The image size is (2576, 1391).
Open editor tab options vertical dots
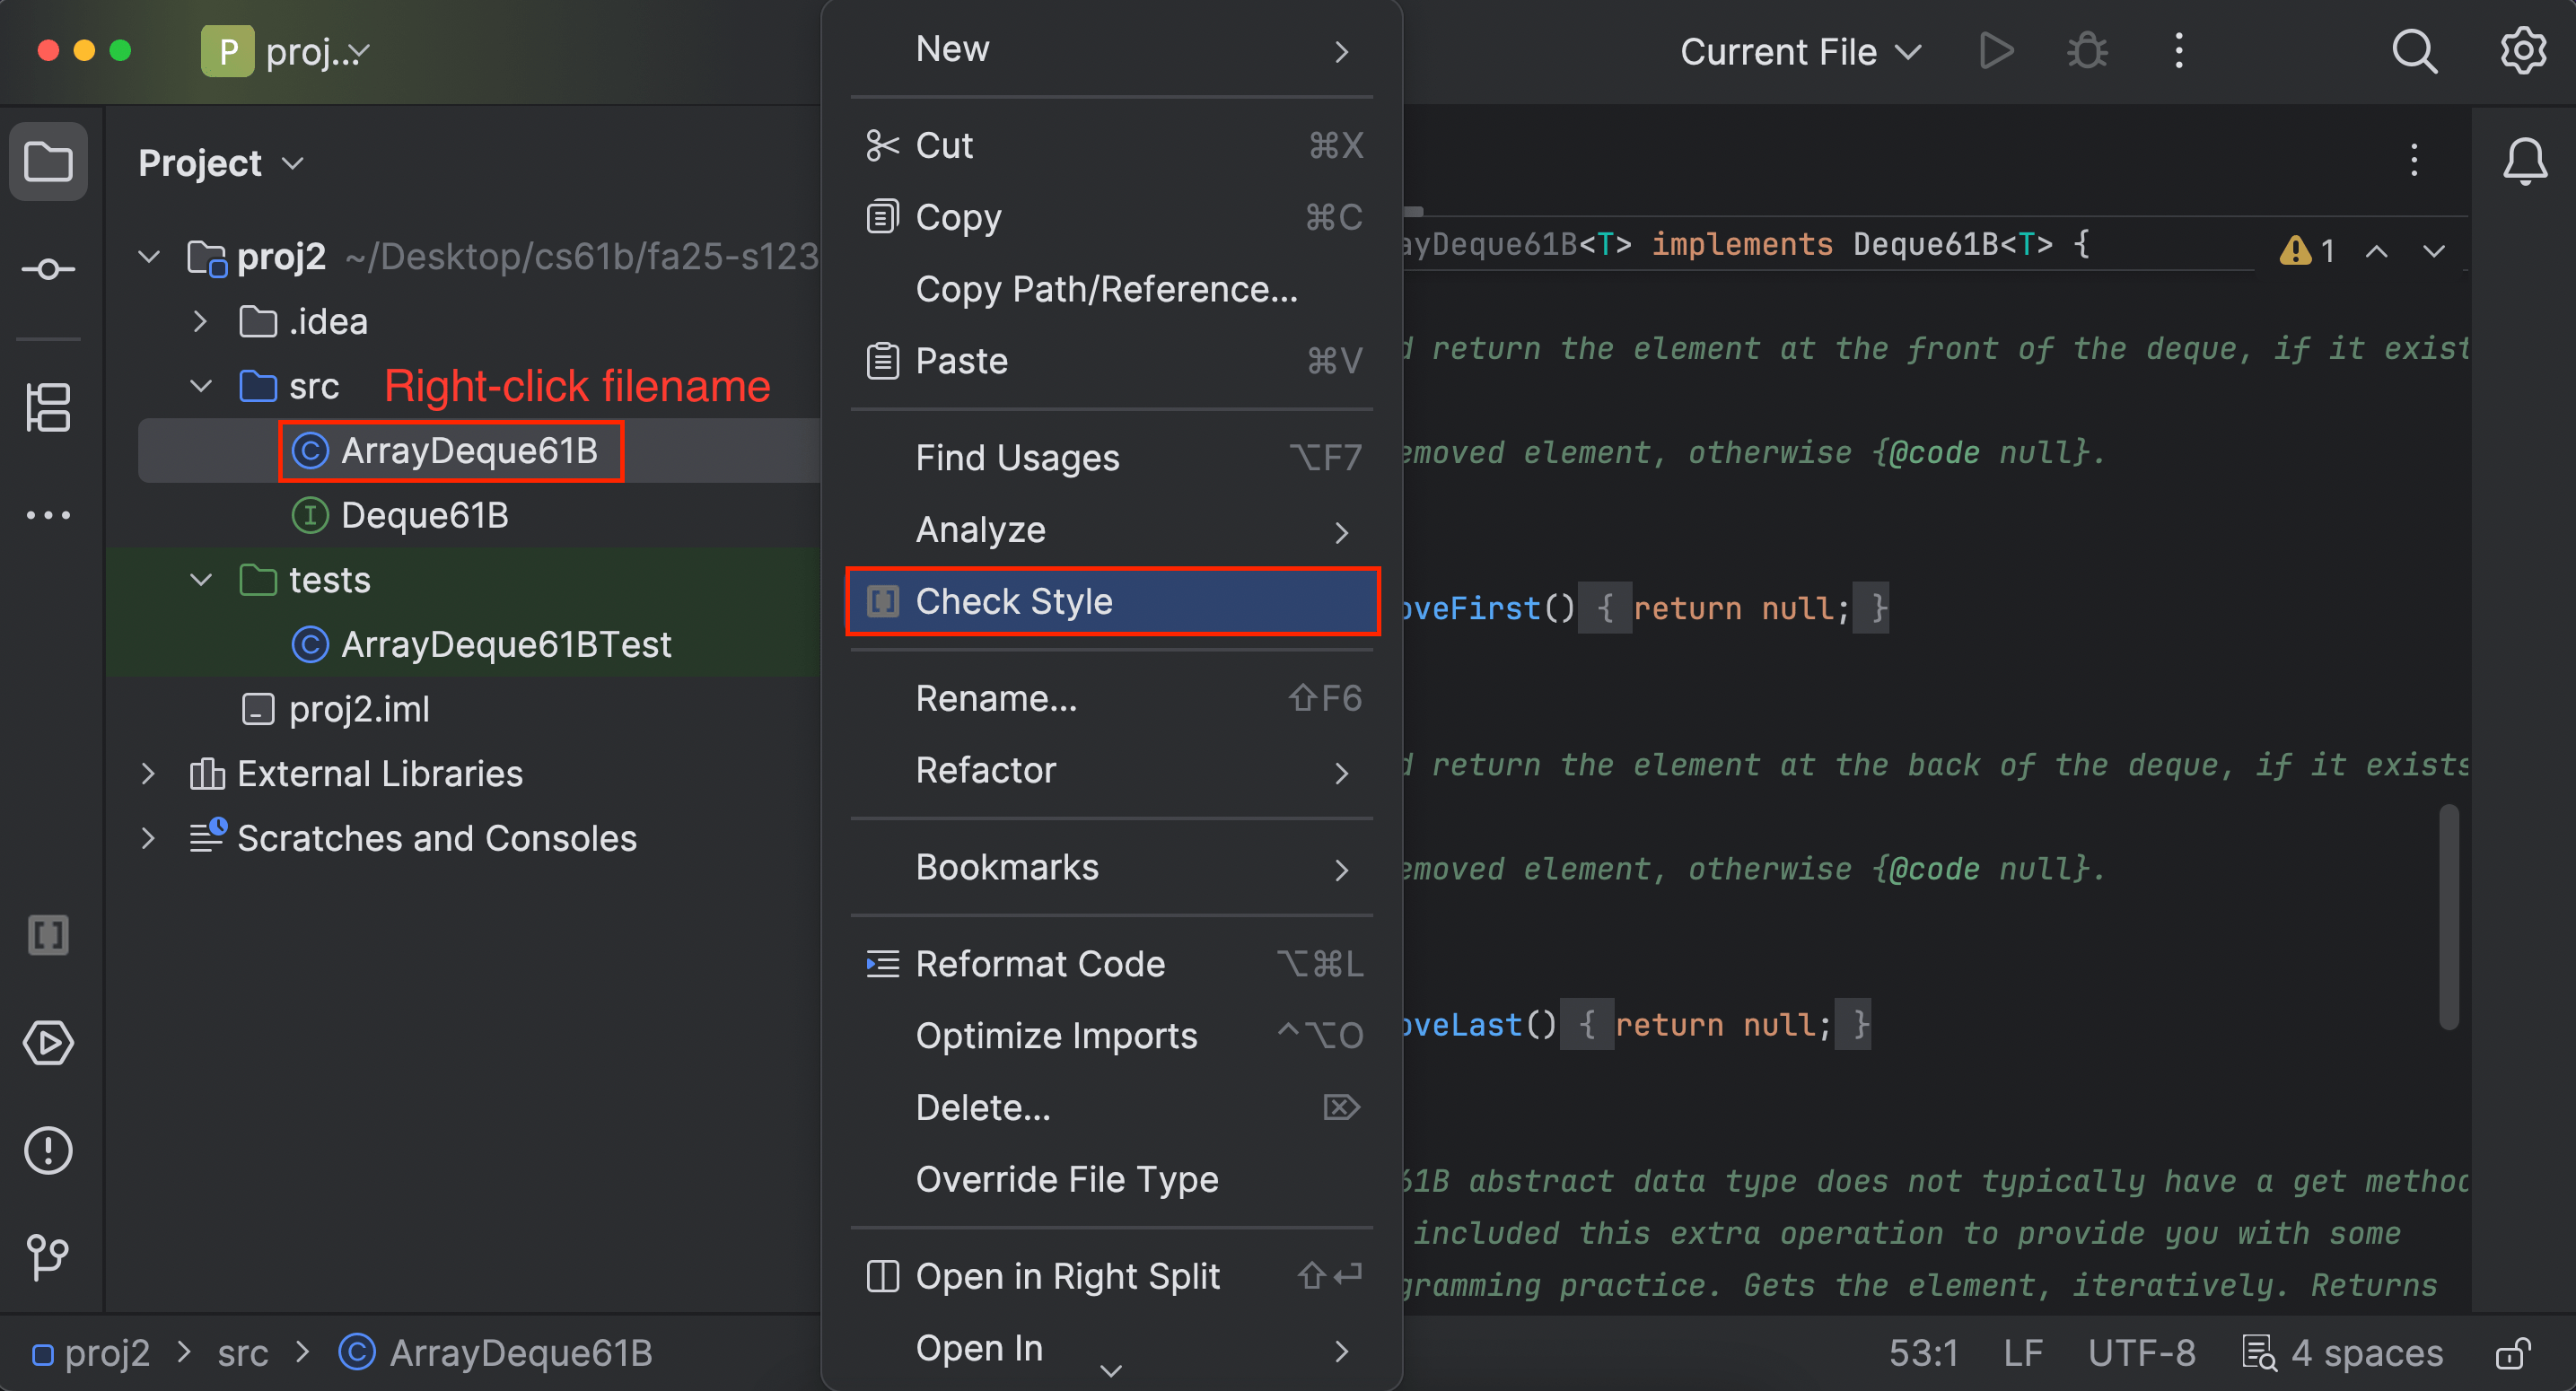[2414, 160]
